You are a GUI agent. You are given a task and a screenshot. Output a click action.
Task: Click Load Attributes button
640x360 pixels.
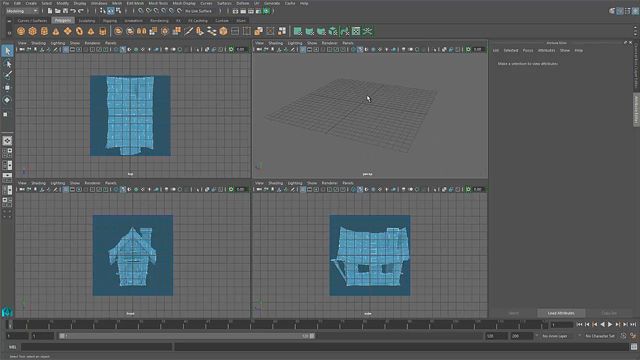point(561,313)
